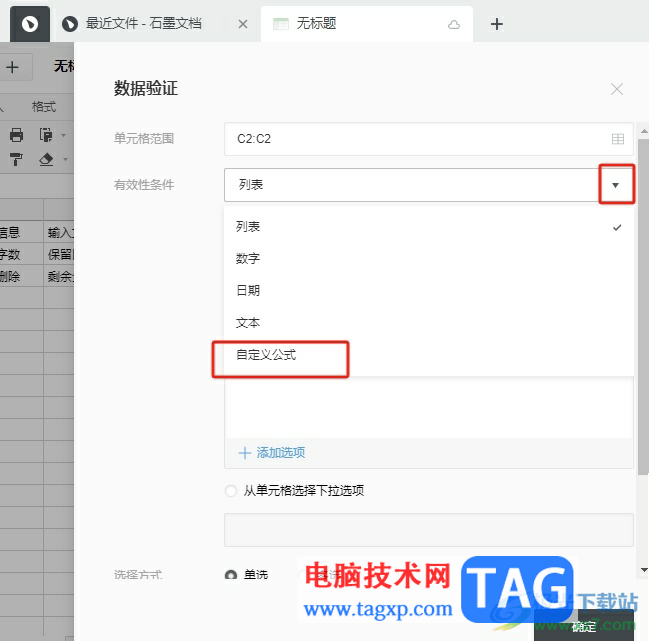The image size is (649, 641).
Task: Click the cloud sync icon in 无标题 tab
Action: coord(454,24)
